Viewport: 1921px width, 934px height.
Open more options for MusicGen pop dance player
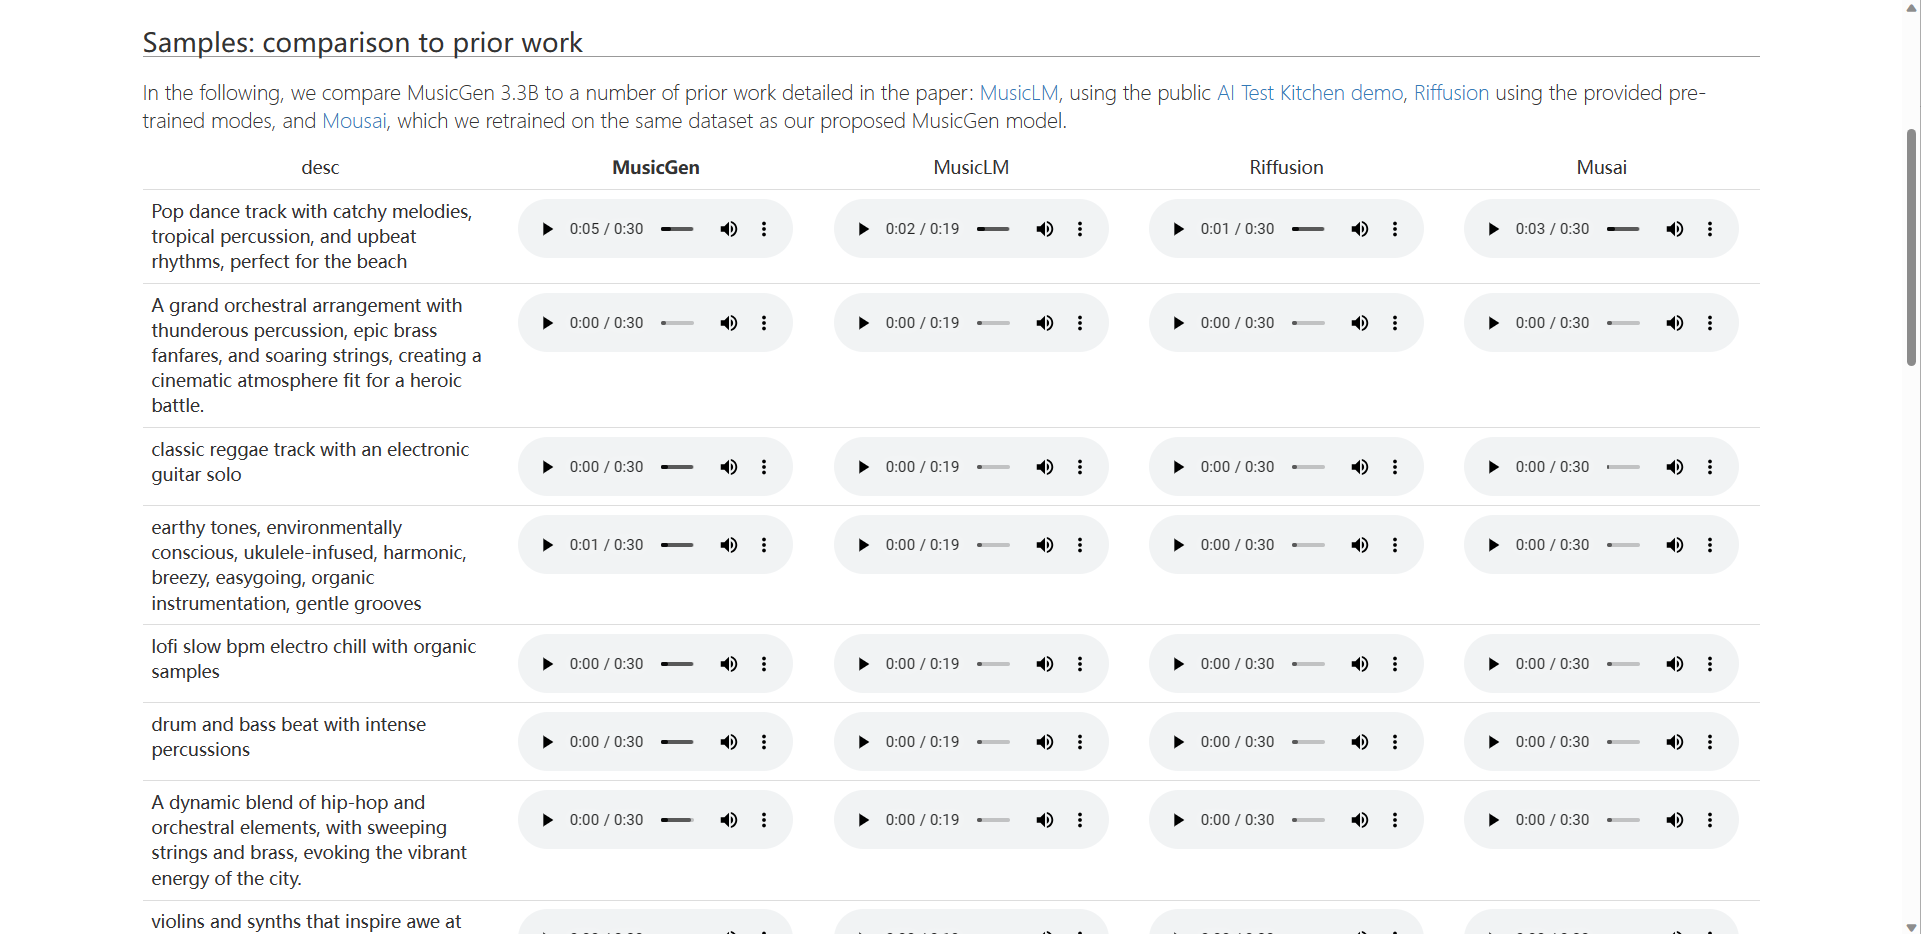tap(764, 229)
